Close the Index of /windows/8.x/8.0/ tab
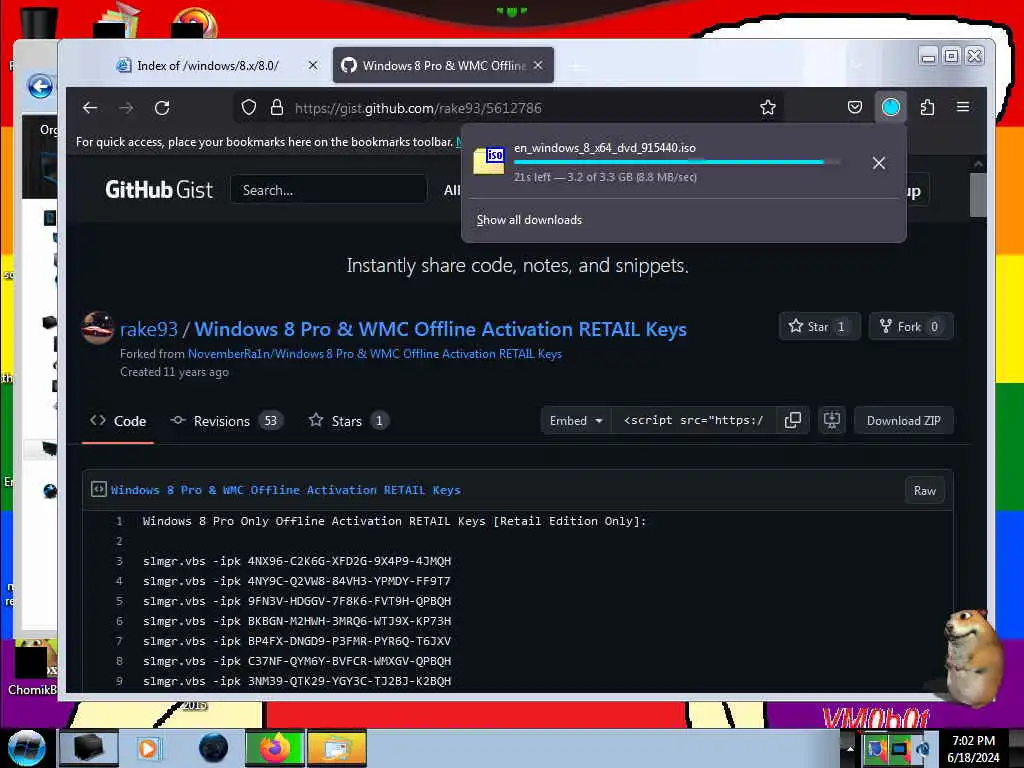The width and height of the screenshot is (1024, 768). [313, 65]
